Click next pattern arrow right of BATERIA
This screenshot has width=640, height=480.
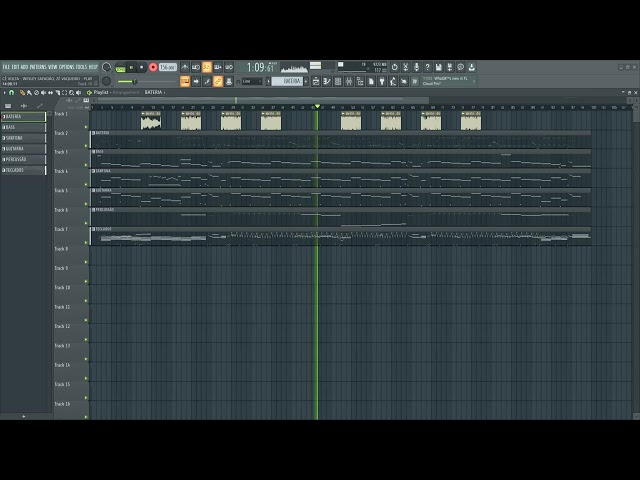[x=306, y=82]
